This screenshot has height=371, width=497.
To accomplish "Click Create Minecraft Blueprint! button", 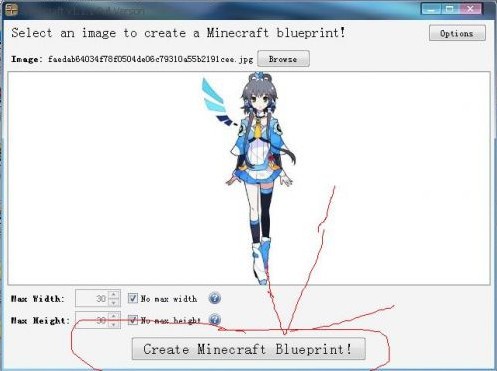I will click(x=249, y=349).
